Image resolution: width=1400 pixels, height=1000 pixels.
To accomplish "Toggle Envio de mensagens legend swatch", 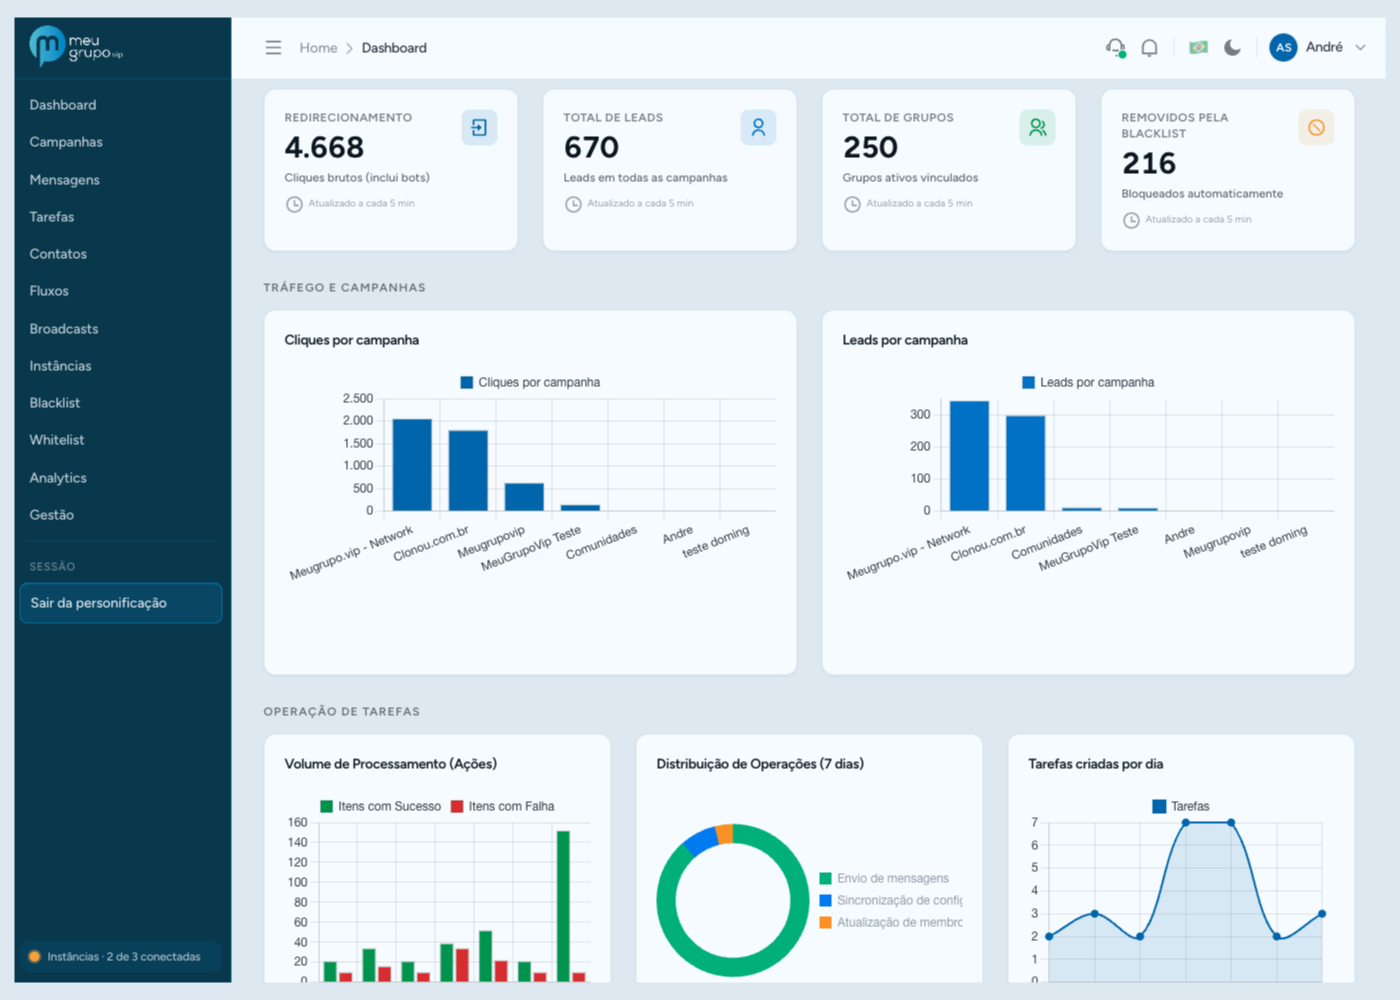I will click(x=825, y=878).
